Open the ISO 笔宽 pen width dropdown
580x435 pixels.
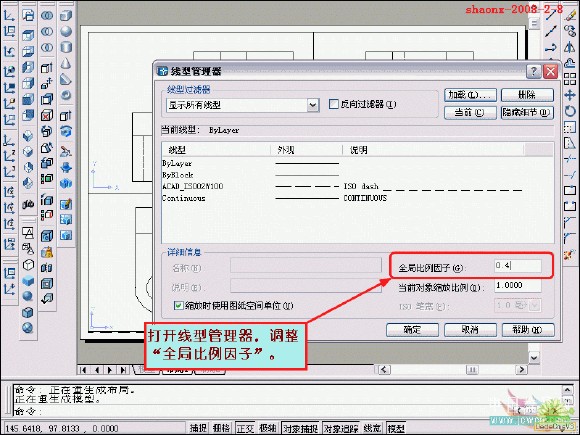tap(535, 306)
